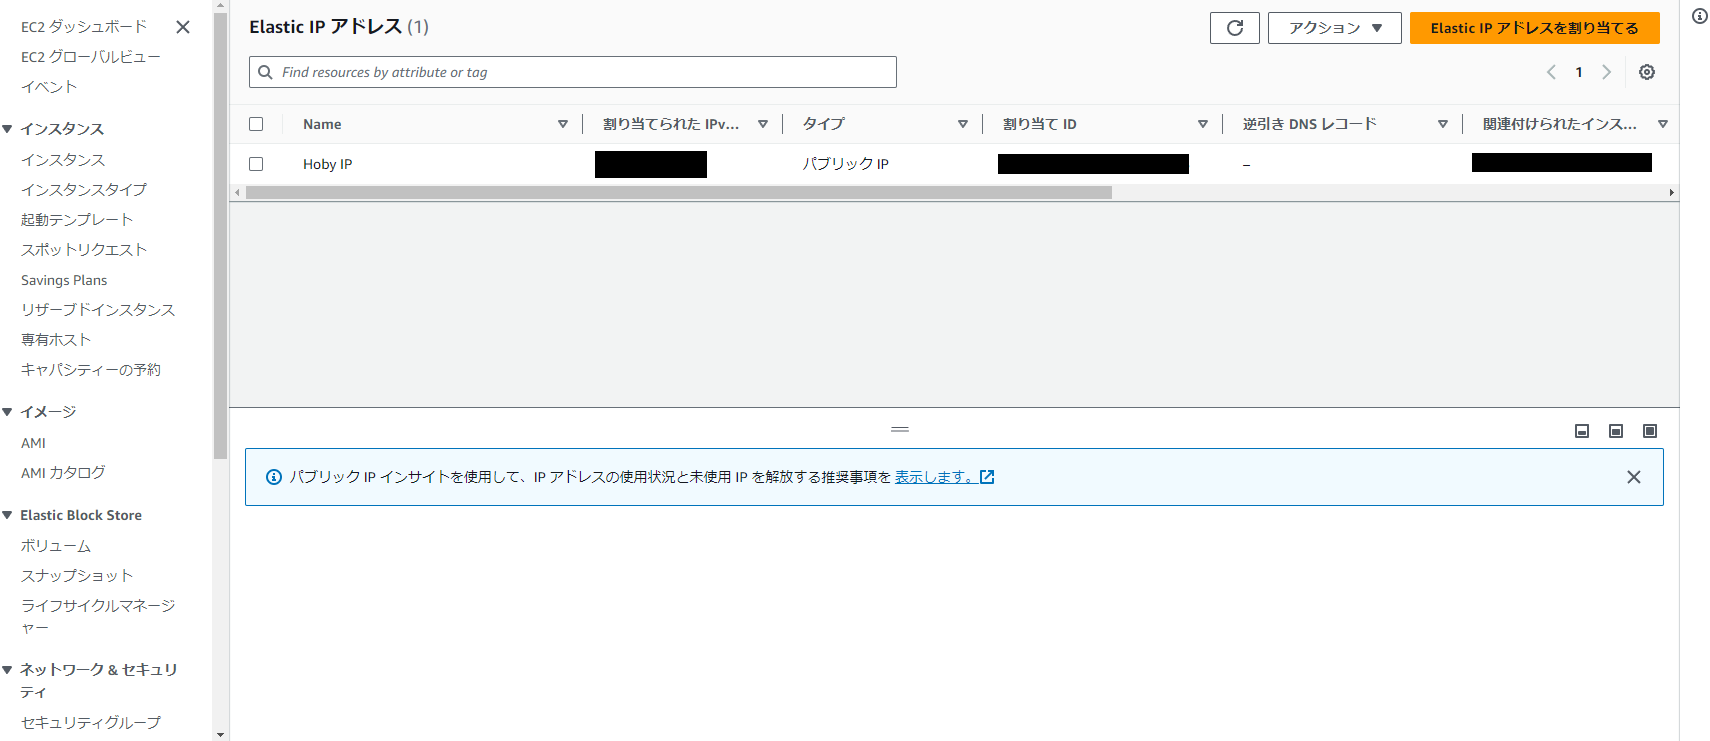This screenshot has height=741, width=1710.
Task: Click the search magnifier icon
Action: click(x=265, y=72)
